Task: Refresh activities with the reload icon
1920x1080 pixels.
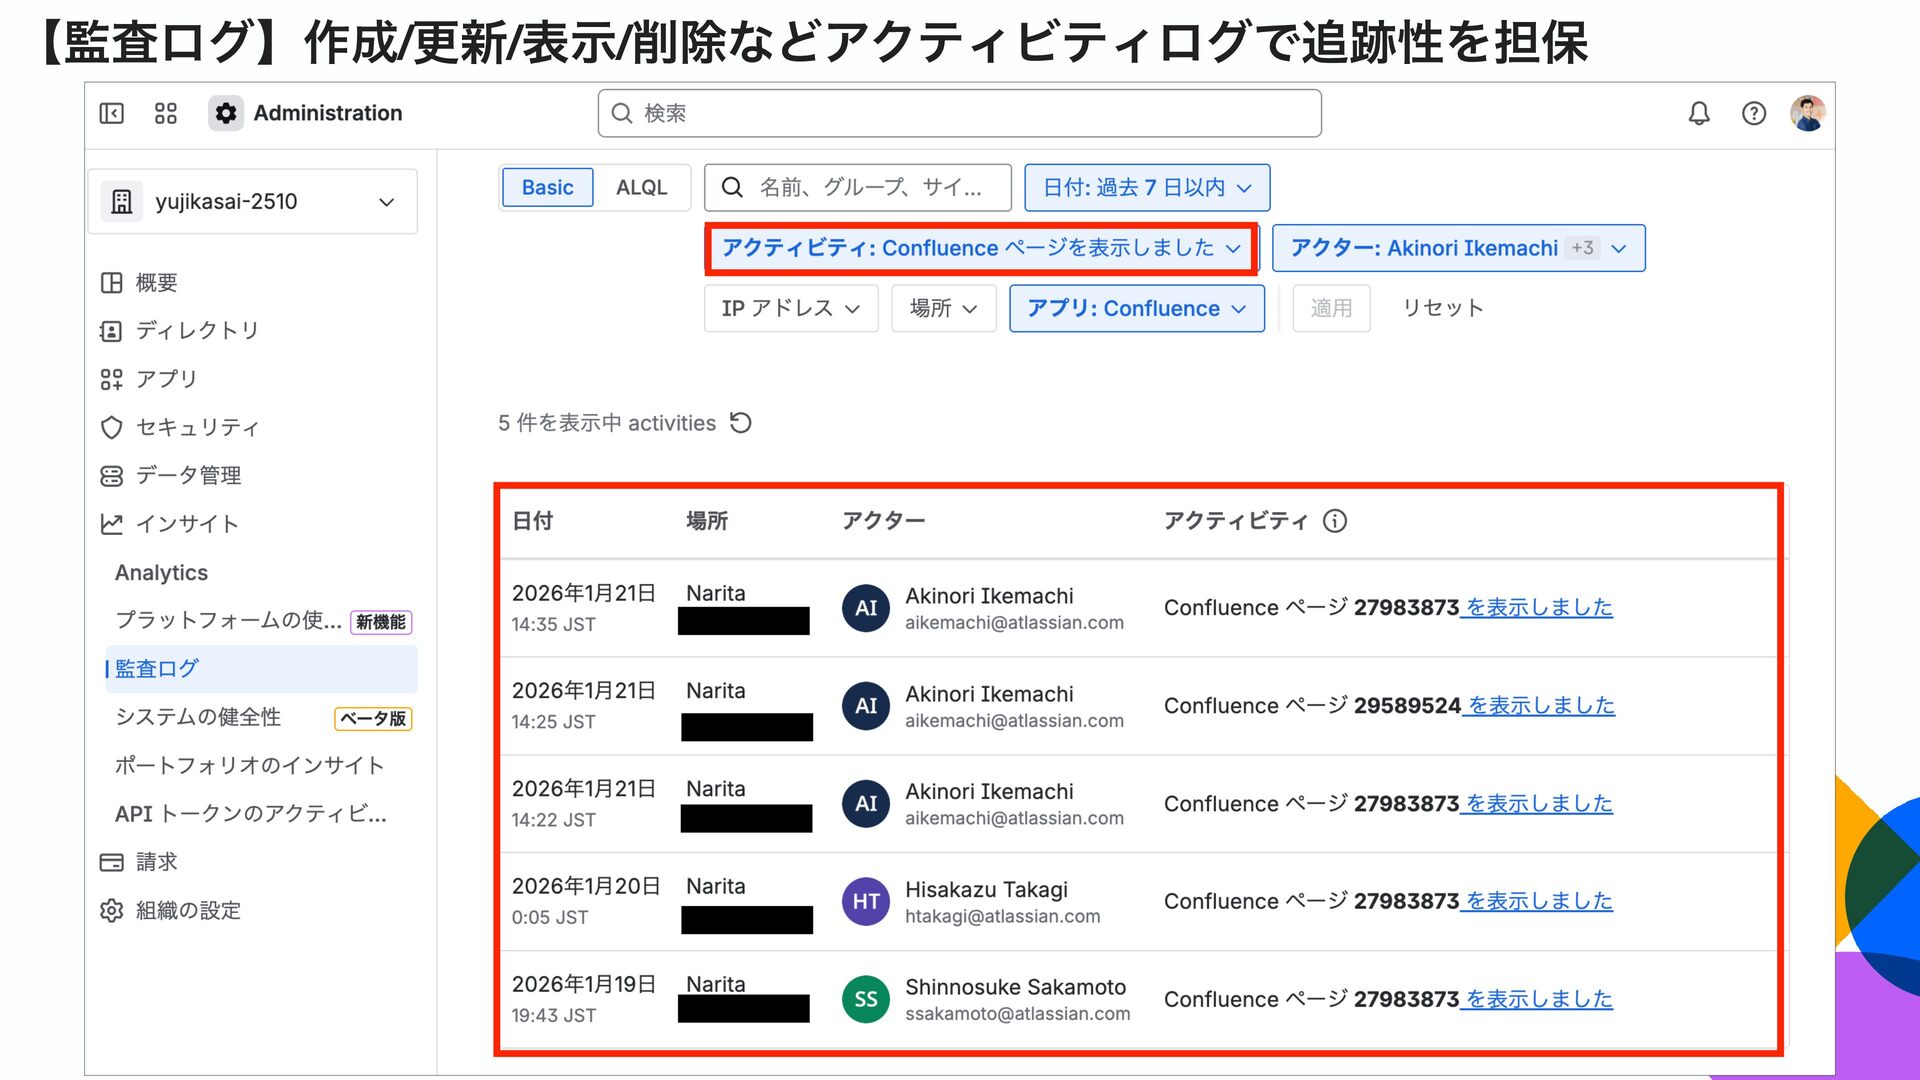Action: (741, 423)
